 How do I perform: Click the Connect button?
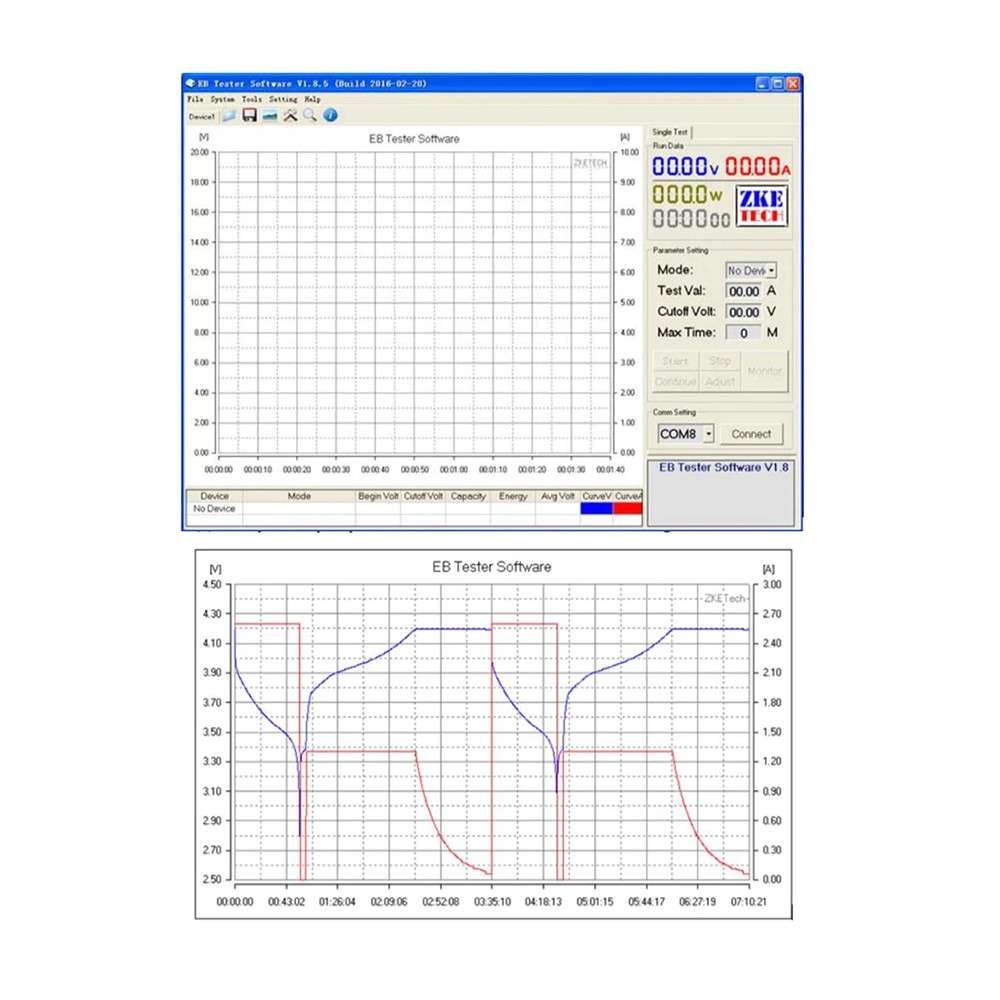tap(752, 433)
